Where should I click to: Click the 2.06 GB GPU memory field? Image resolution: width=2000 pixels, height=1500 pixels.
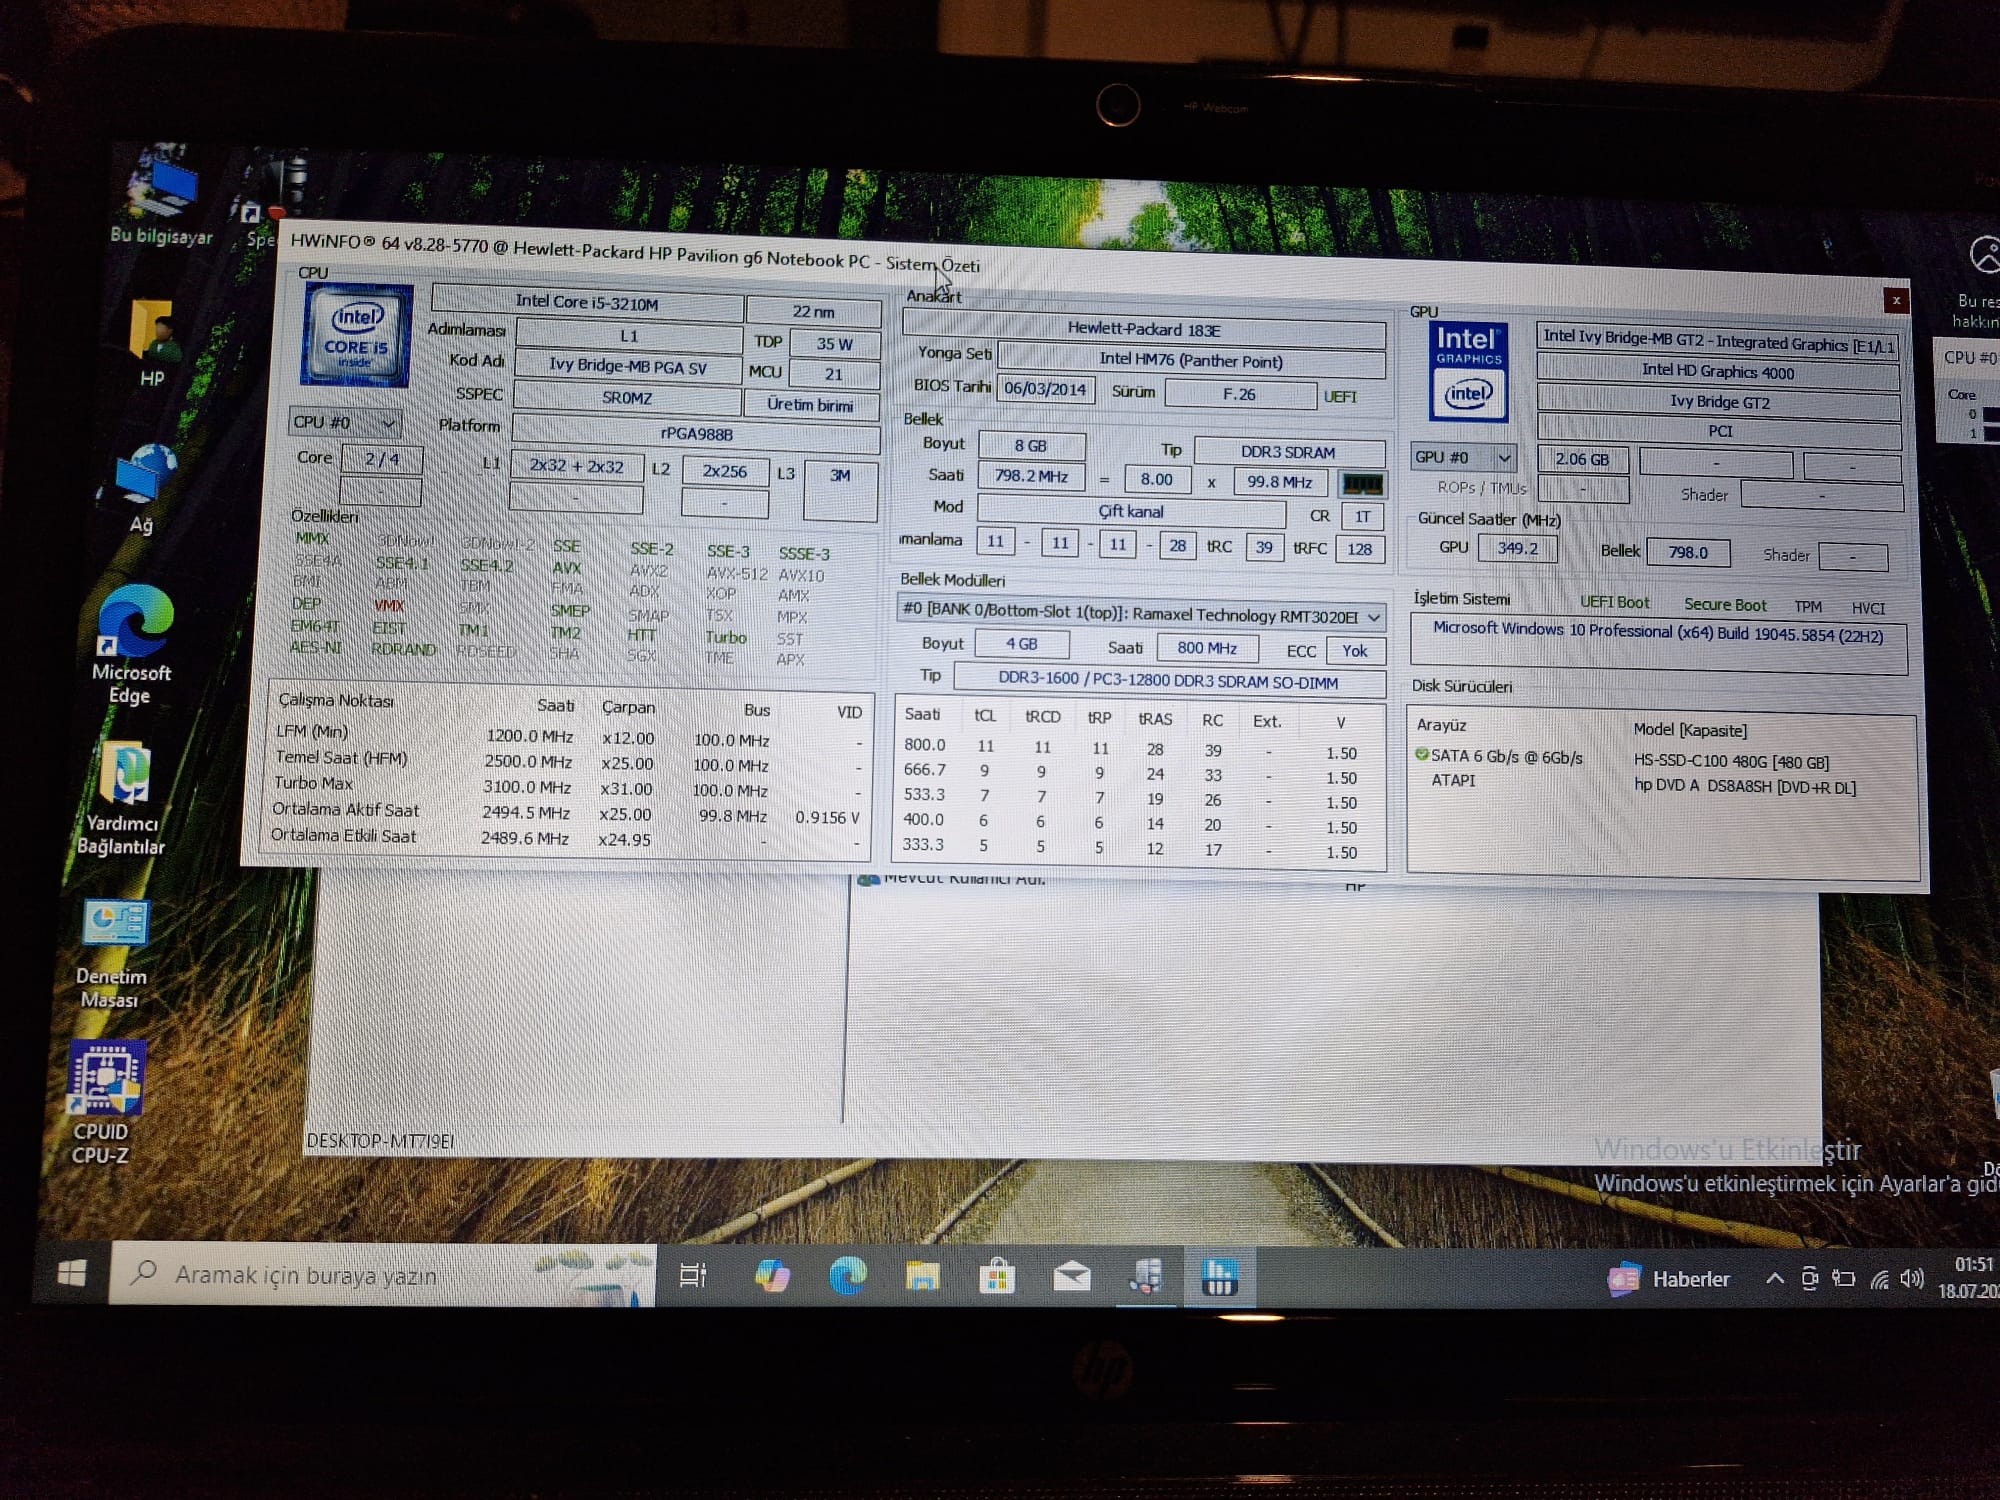pos(1582,460)
